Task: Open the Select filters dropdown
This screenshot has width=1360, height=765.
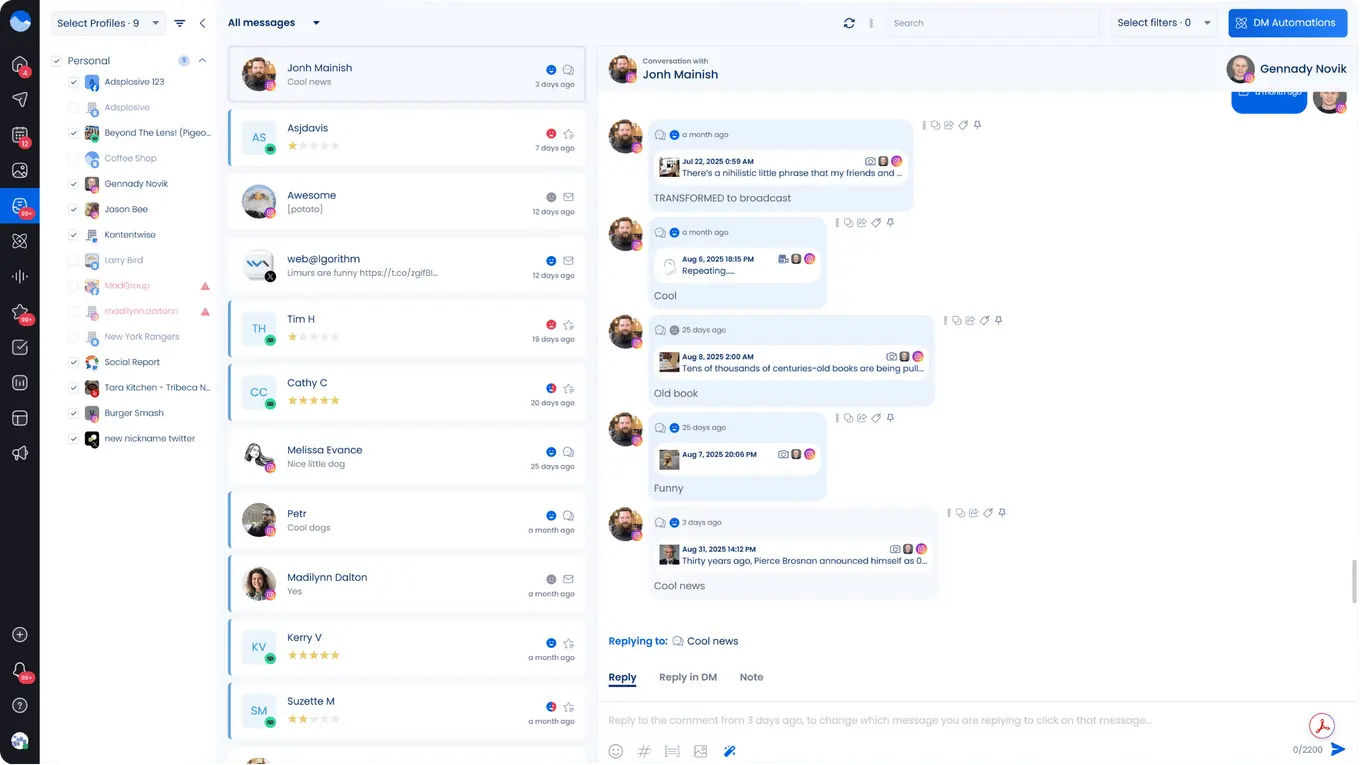Action: (x=1162, y=23)
